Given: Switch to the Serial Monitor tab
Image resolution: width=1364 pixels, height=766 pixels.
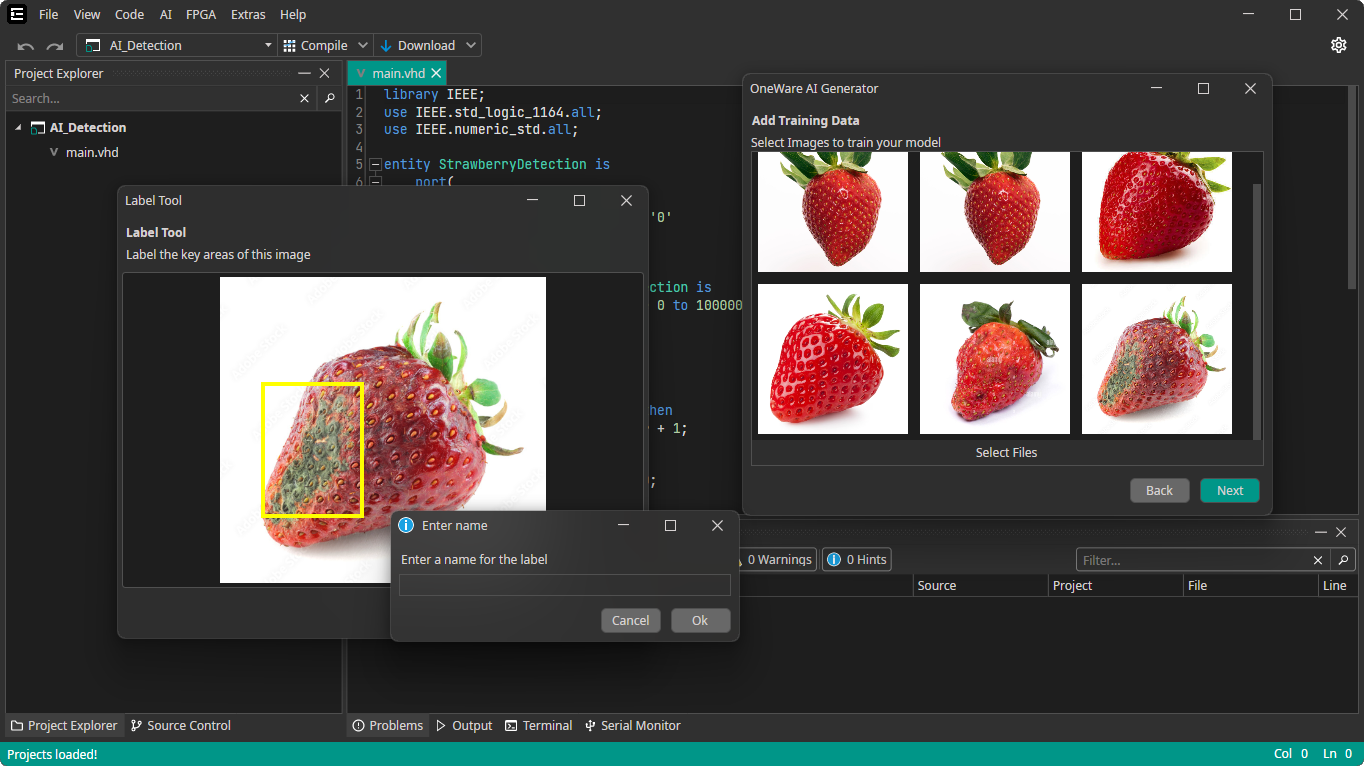Looking at the screenshot, I should click(x=632, y=725).
